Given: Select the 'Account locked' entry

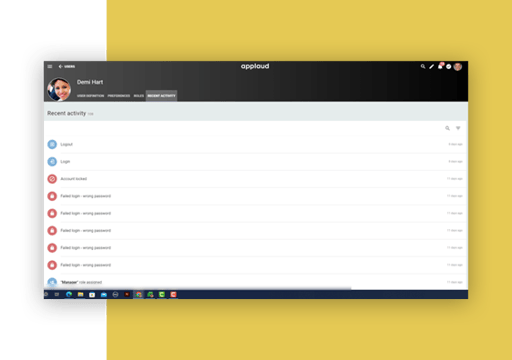Looking at the screenshot, I should pyautogui.click(x=73, y=179).
